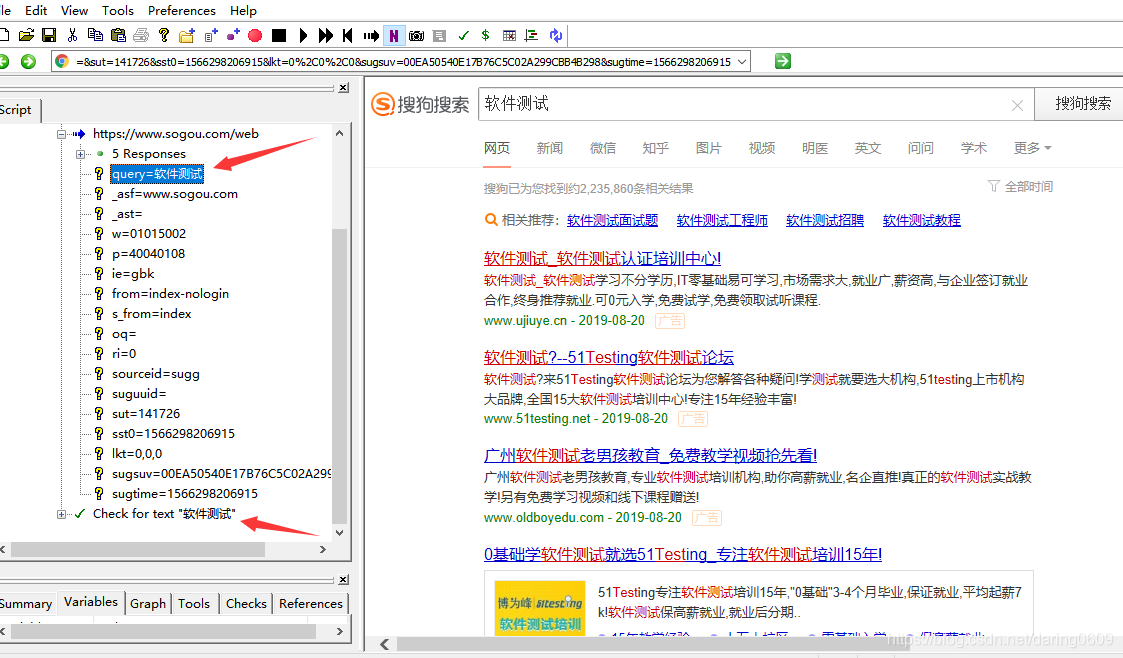The height and width of the screenshot is (658, 1123).
Task: Open the 软件测试面试题 related link
Action: 612,221
